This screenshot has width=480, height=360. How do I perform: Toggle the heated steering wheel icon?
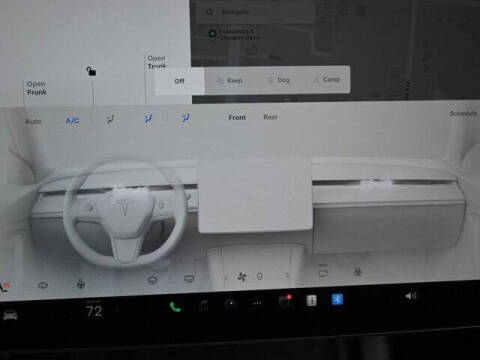click(81, 284)
